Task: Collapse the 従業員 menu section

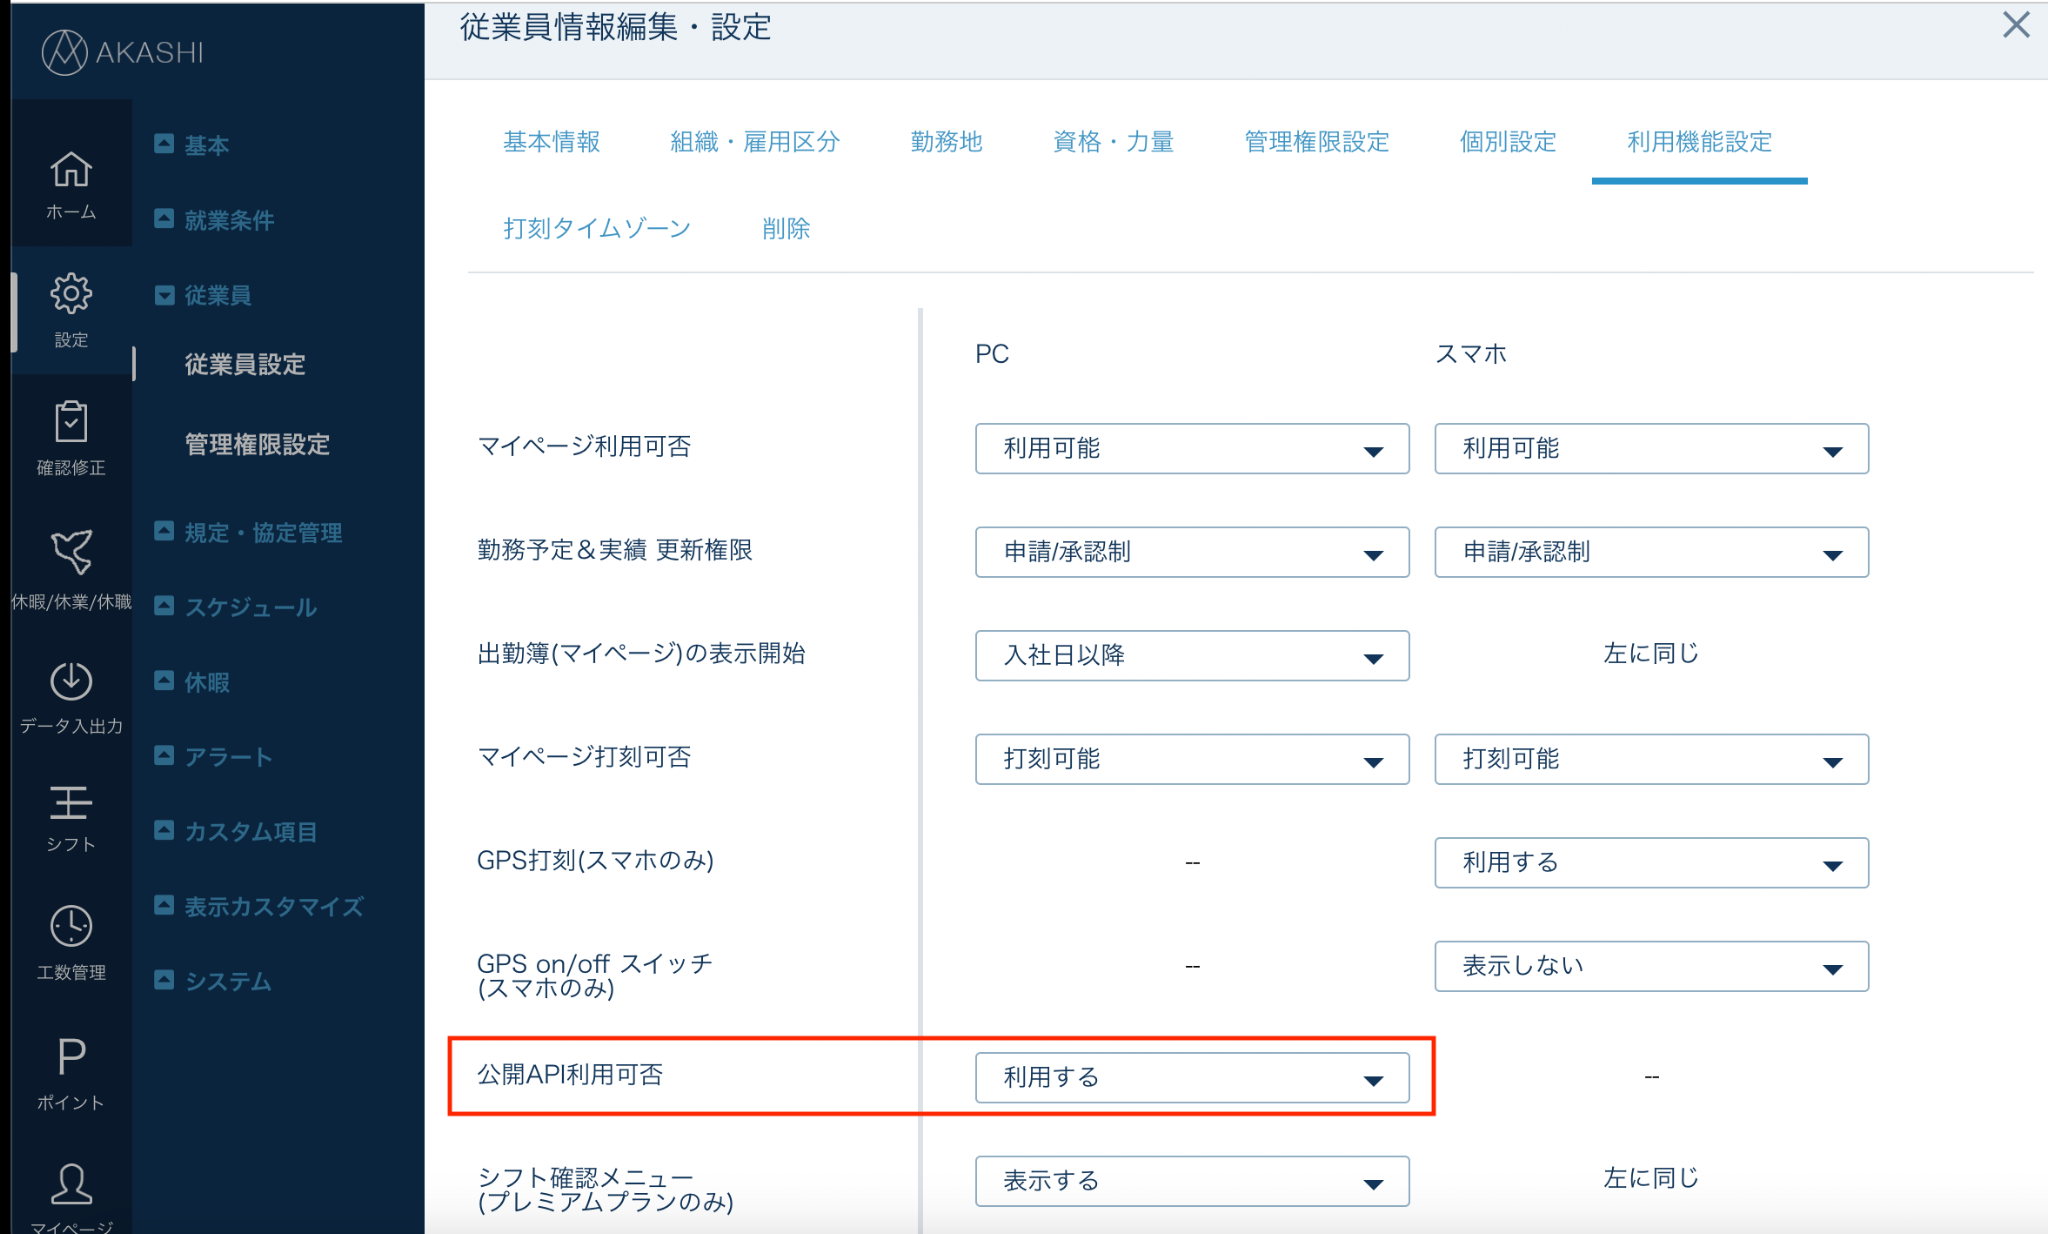Action: coord(203,295)
